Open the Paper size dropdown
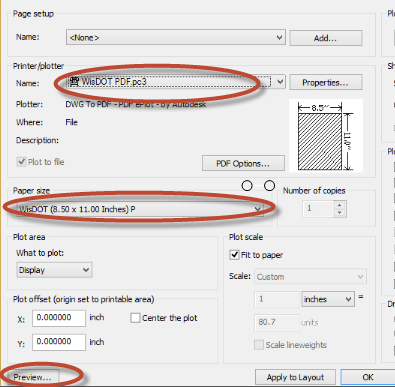Image resolution: width=395 pixels, height=387 pixels. click(x=140, y=209)
